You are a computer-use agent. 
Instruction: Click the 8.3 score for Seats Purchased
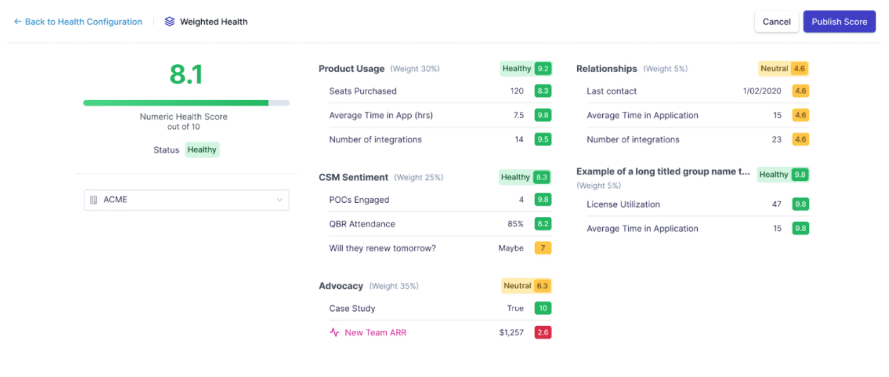543,91
